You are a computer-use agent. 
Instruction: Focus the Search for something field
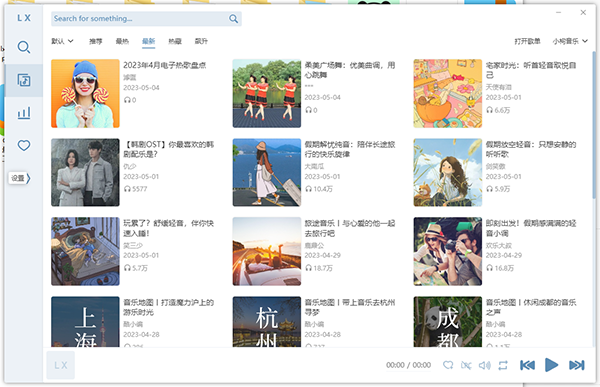point(140,19)
